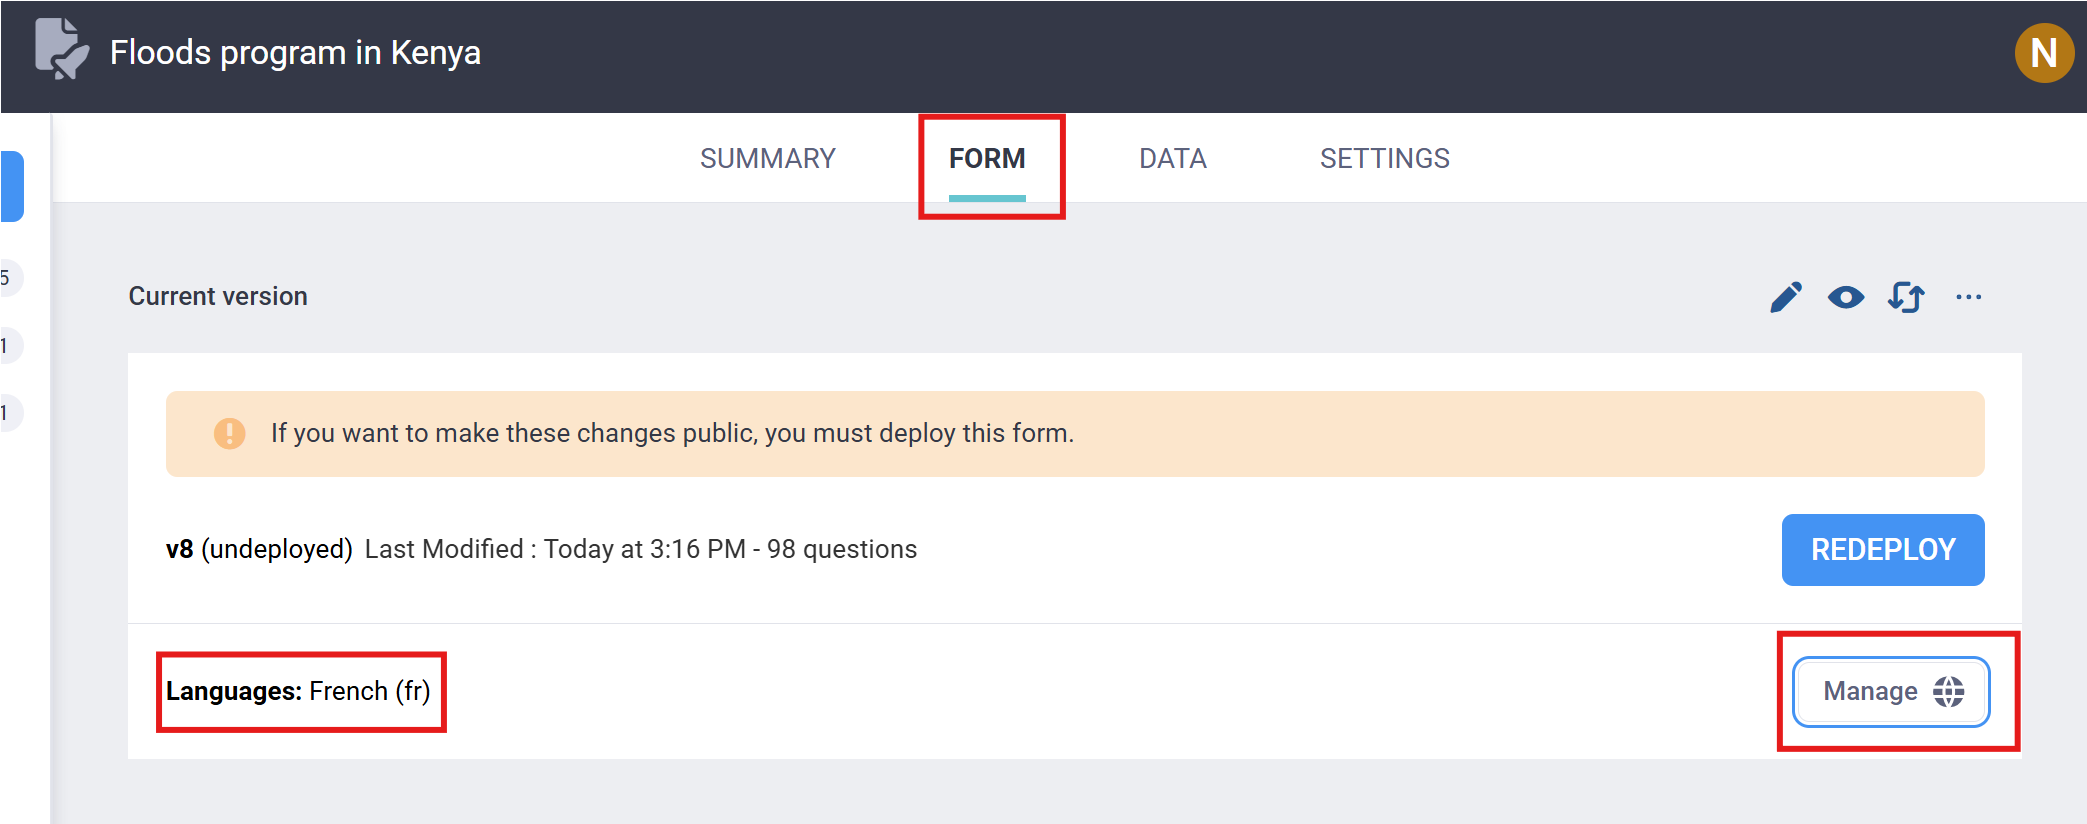This screenshot has width=2087, height=824.
Task: Click the orange warning exclamation icon
Action: pyautogui.click(x=229, y=433)
